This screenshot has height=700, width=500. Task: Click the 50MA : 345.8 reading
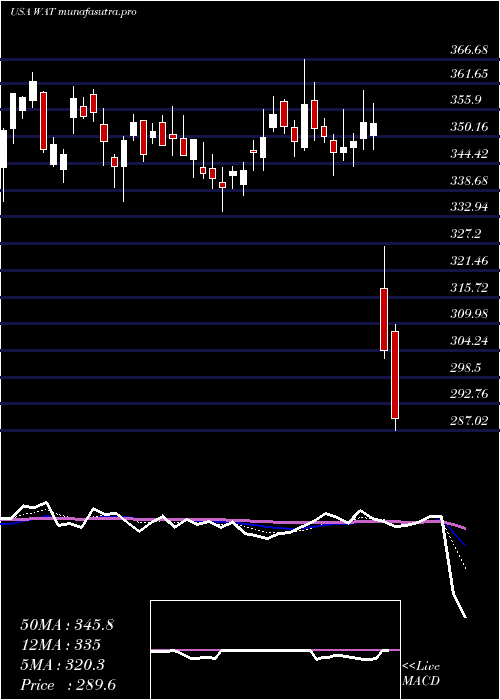click(67, 625)
